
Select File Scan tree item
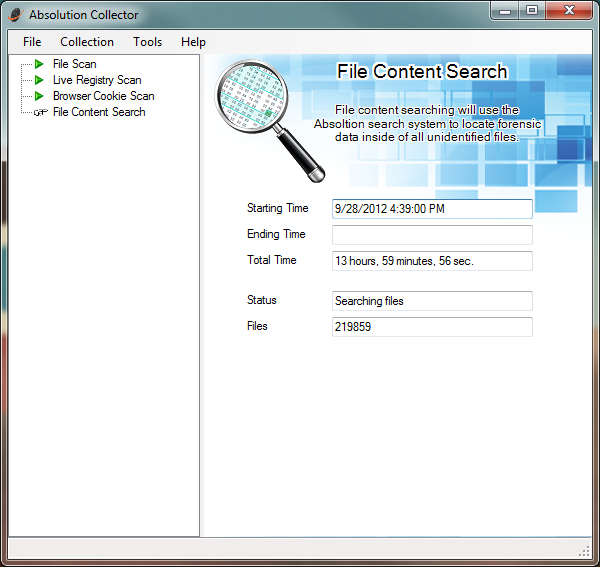[75, 64]
